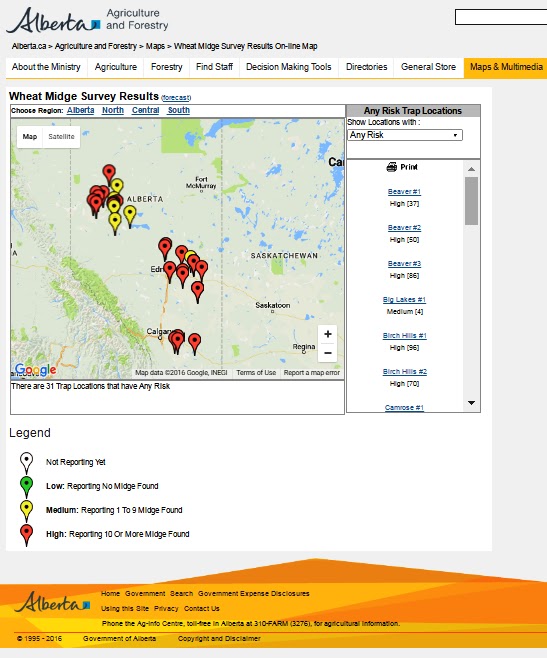Choose the Central region link
Image resolution: width=547 pixels, height=658 pixels.
tap(145, 110)
